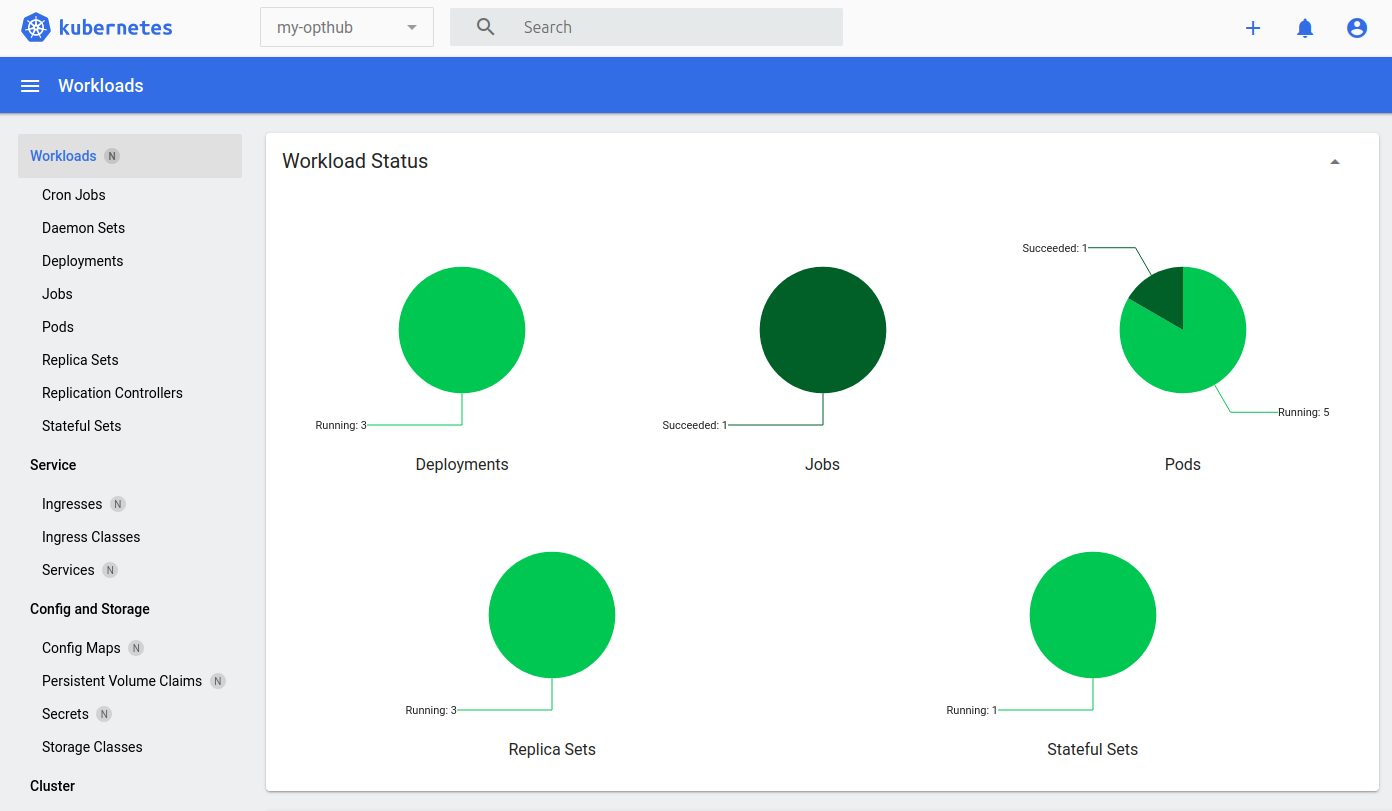This screenshot has width=1392, height=811.
Task: Click the N badge next to Services
Action: 110,570
